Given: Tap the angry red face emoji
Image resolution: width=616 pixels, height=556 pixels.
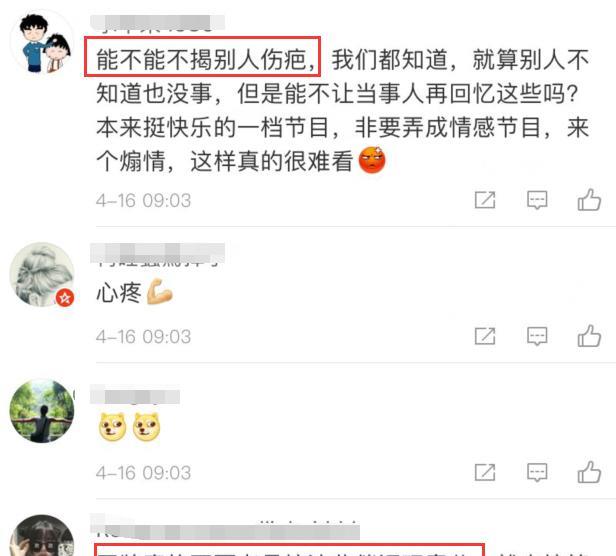Looking at the screenshot, I should (372, 160).
